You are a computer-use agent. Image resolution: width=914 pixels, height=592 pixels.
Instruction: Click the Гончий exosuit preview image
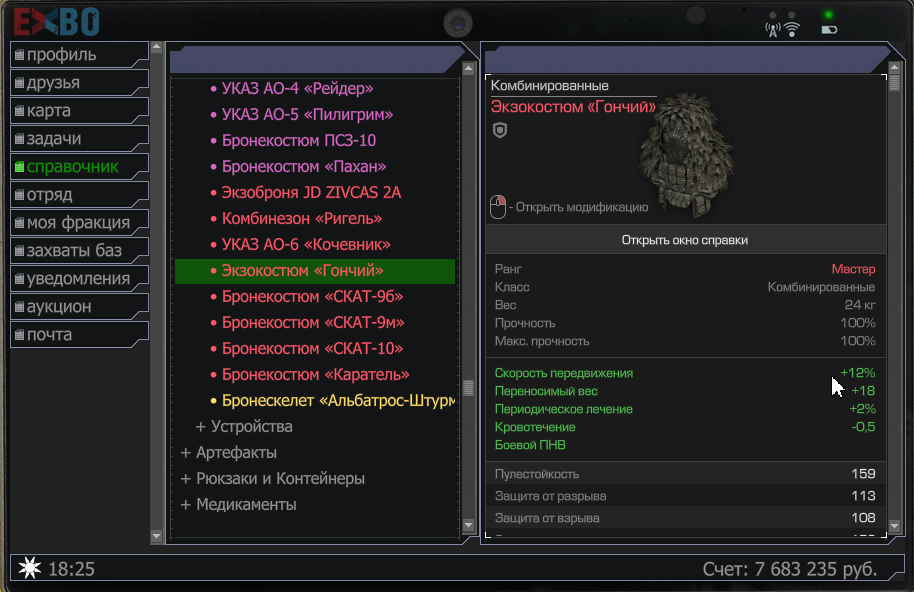click(x=686, y=155)
